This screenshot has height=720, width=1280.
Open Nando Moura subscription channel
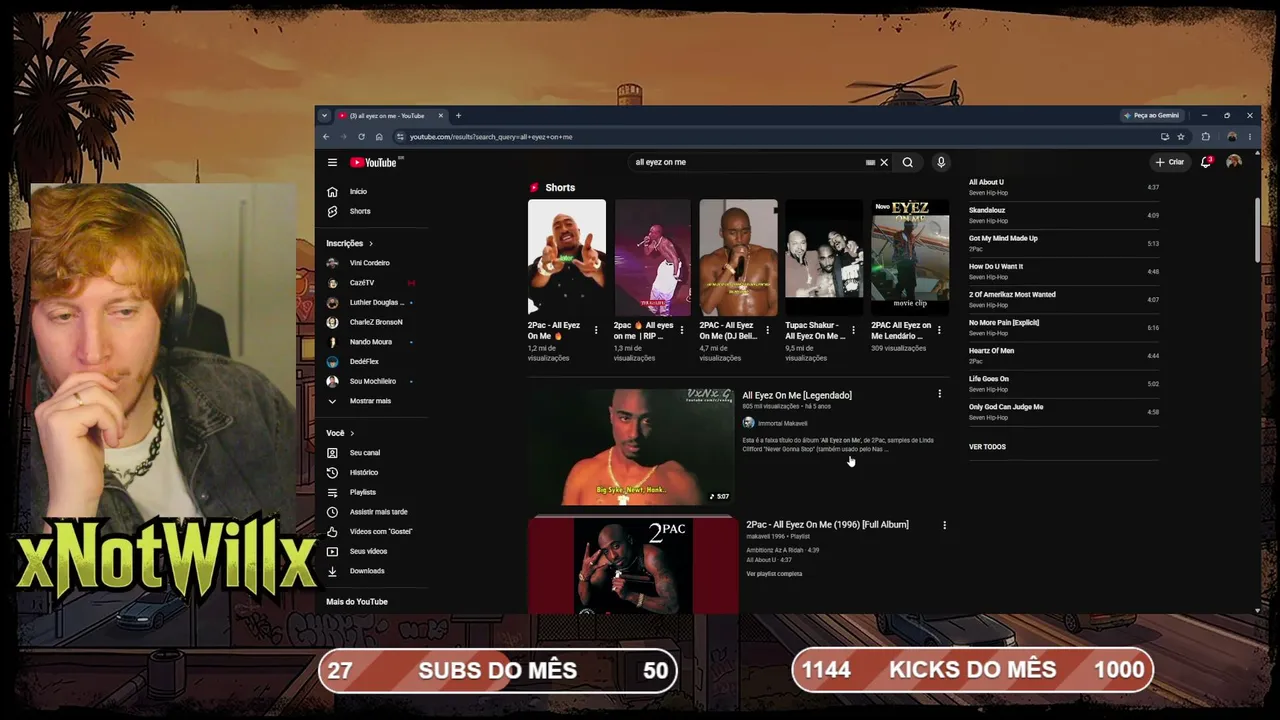[370, 342]
